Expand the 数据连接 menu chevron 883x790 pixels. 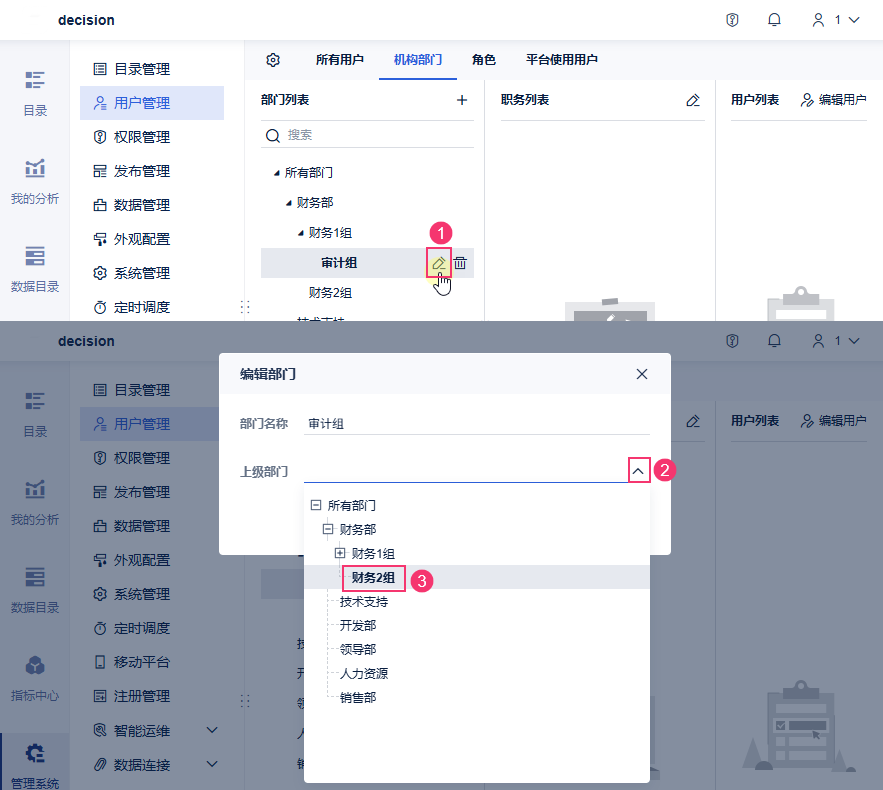(x=212, y=764)
